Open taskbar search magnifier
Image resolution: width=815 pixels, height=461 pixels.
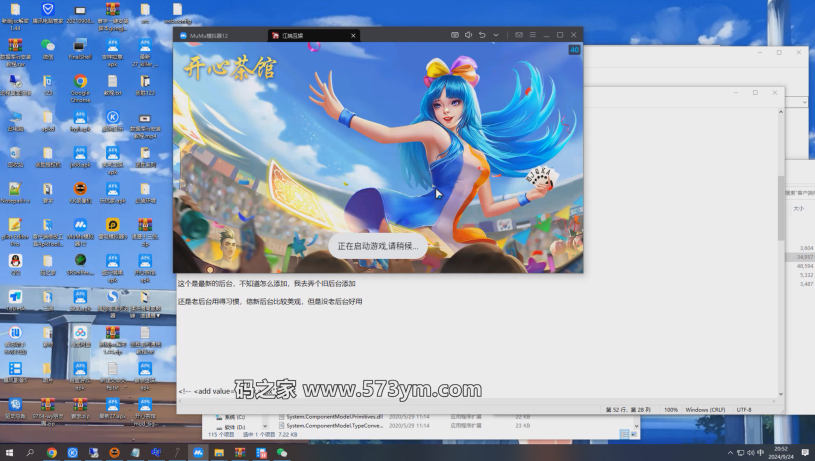[30, 453]
